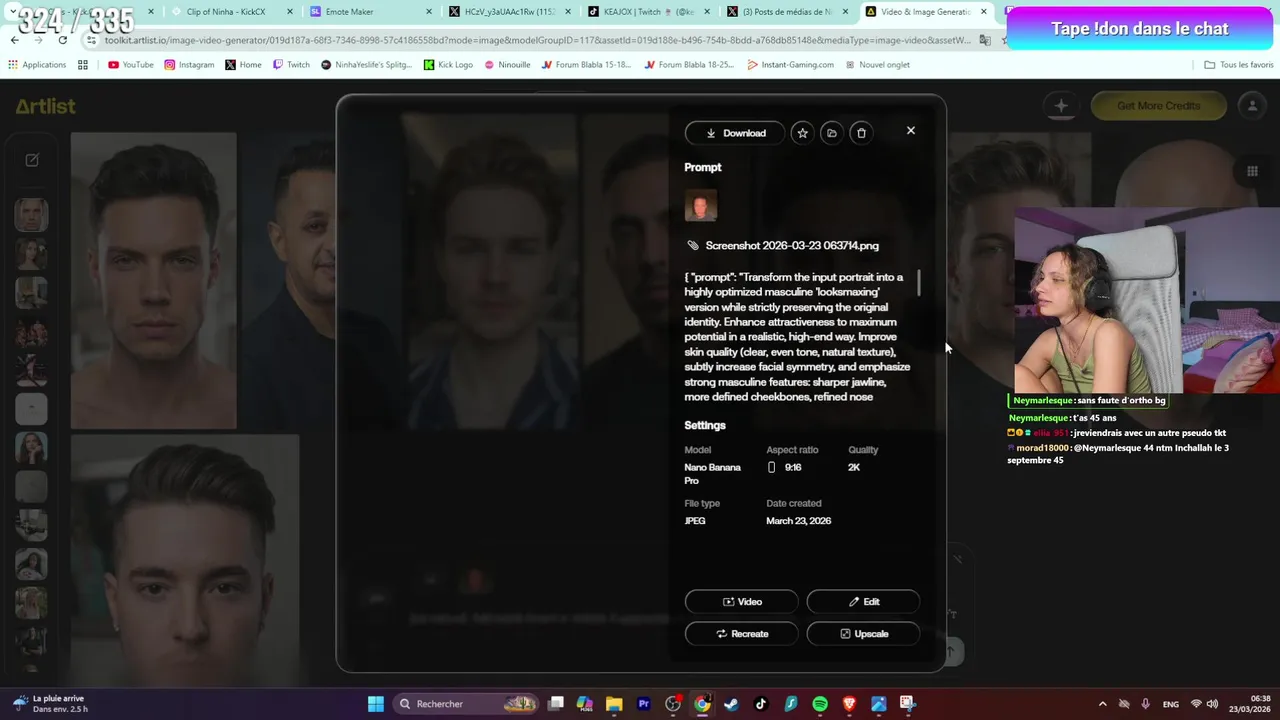Select the 'Screenshot 2026-03-23 063714.png' filename
This screenshot has width=1280, height=720.
click(x=792, y=245)
